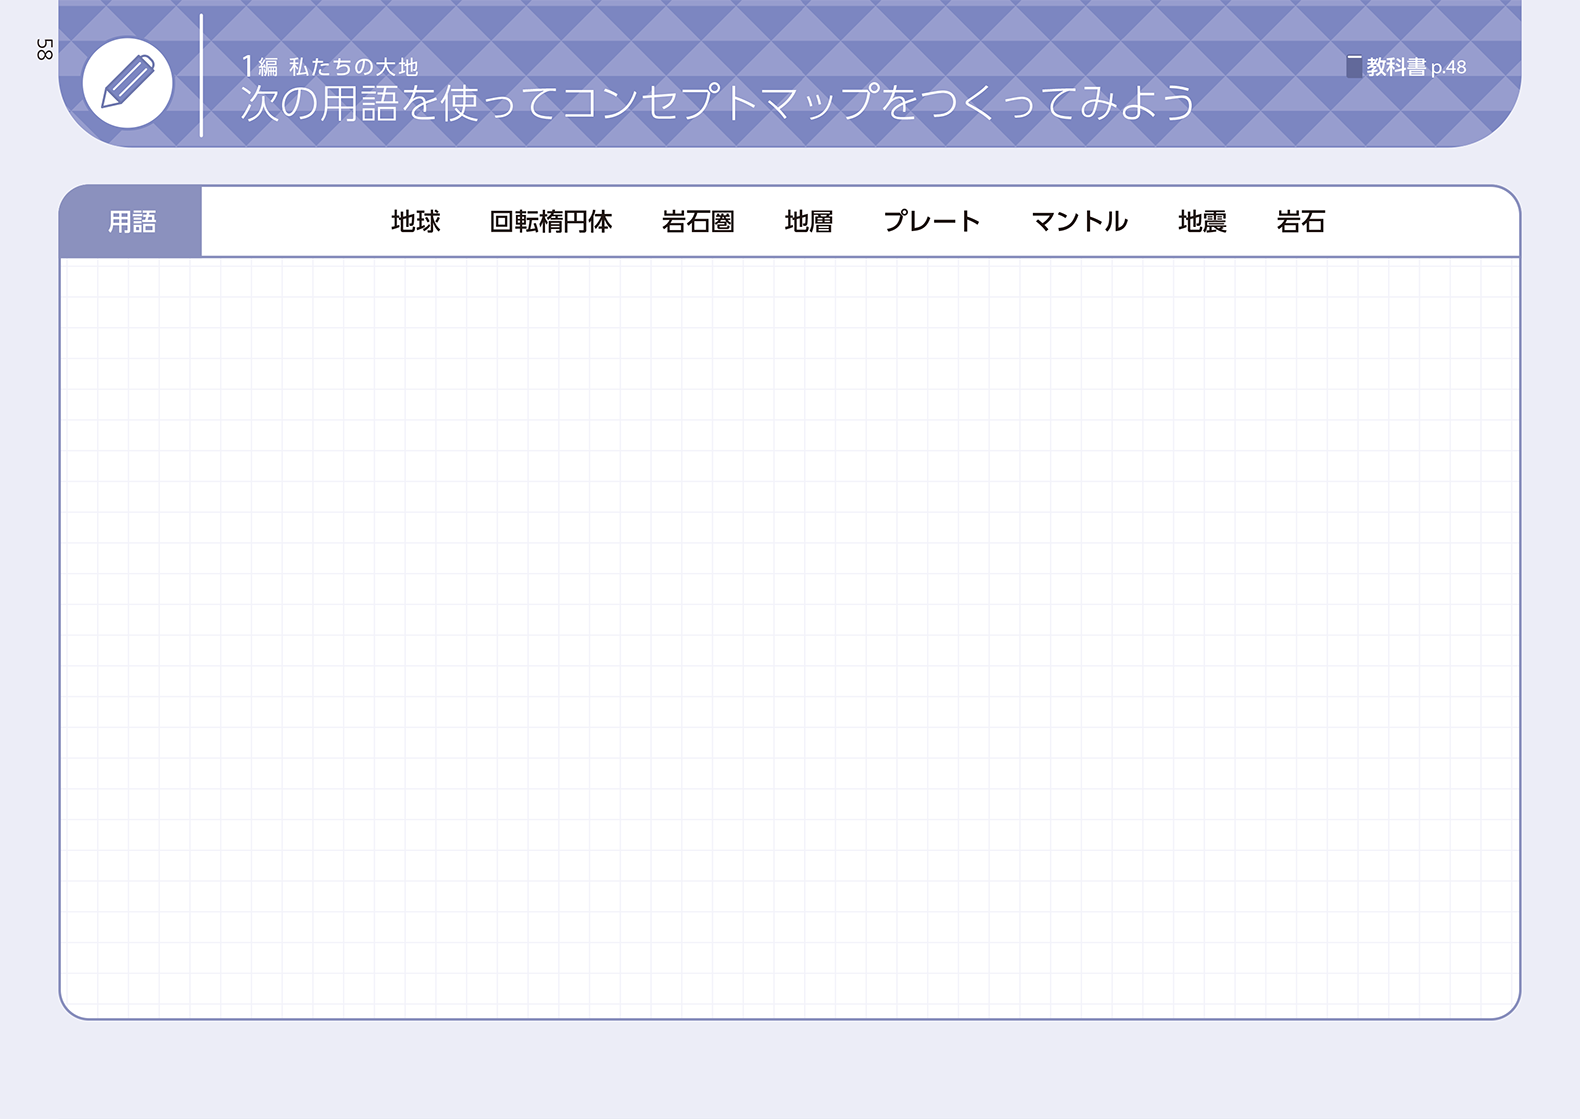Screen dimensions: 1580x1119
Task: Click the term 地震
Action: coord(1202,222)
